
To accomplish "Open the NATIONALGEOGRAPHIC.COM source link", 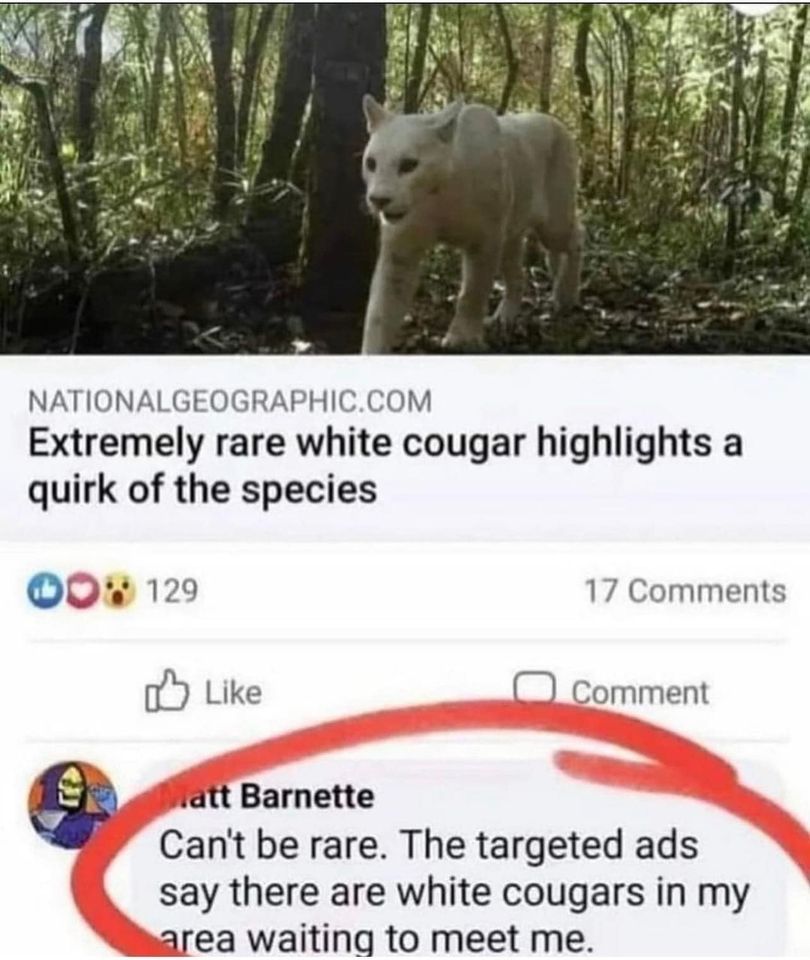I will (230, 401).
